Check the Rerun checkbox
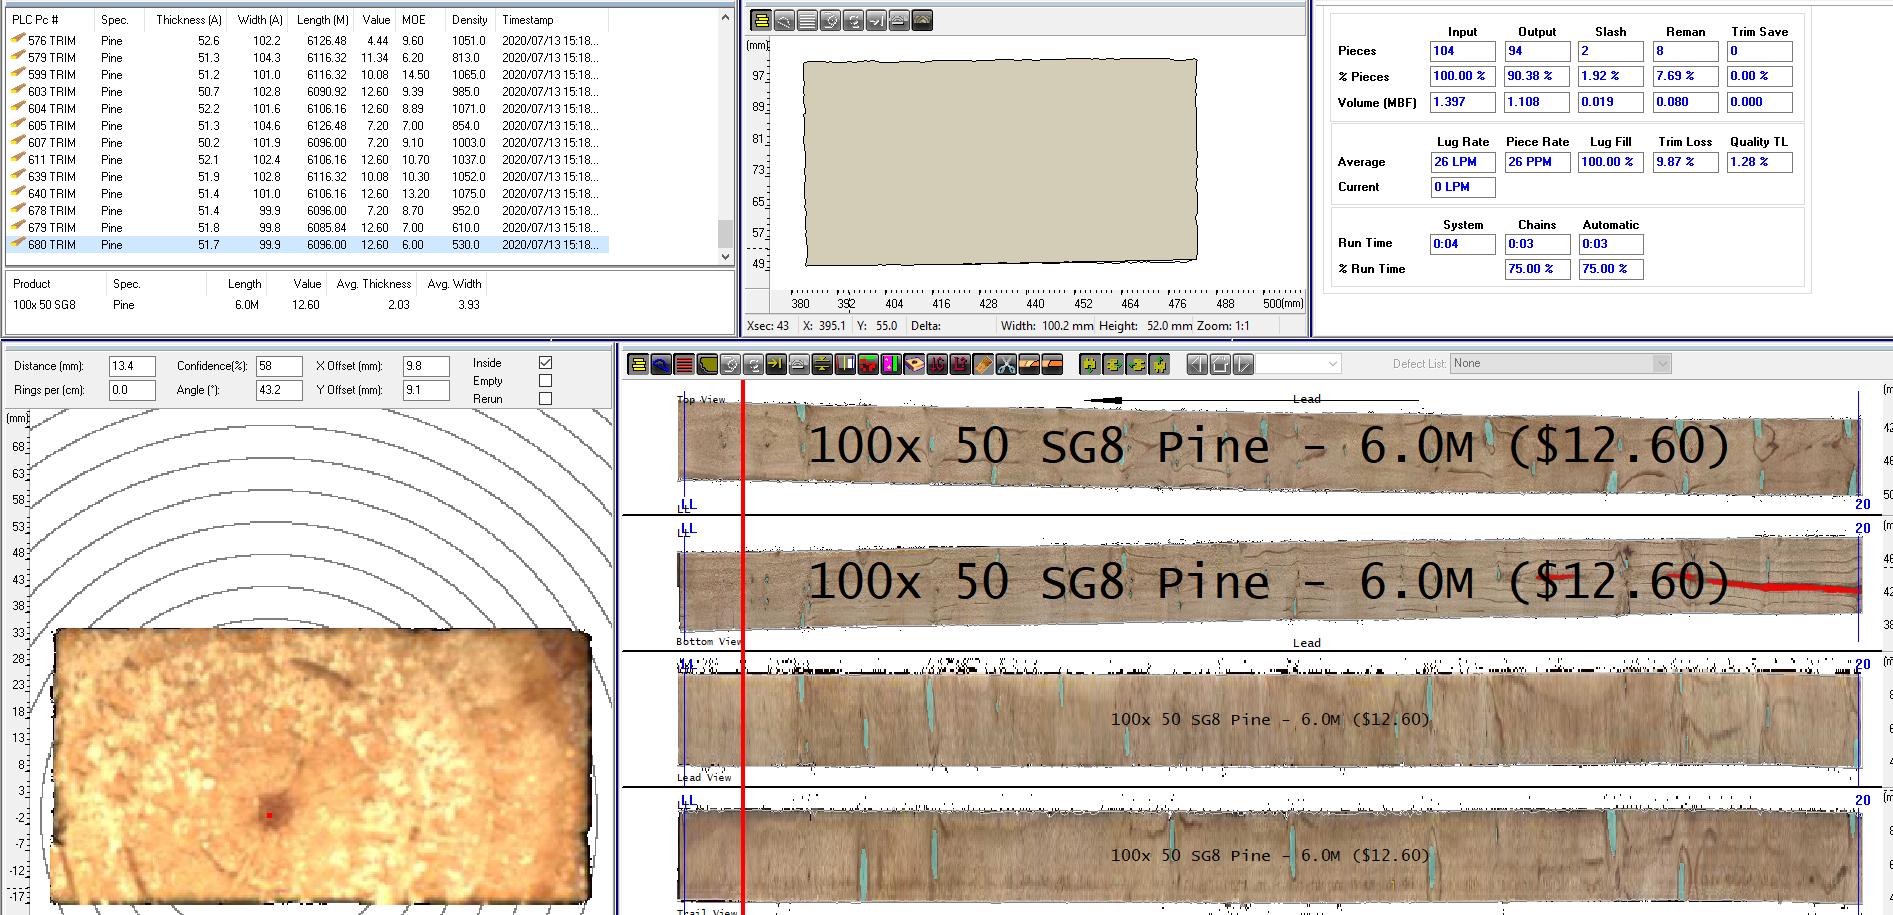Screen dimensions: 1893x915 pyautogui.click(x=545, y=399)
